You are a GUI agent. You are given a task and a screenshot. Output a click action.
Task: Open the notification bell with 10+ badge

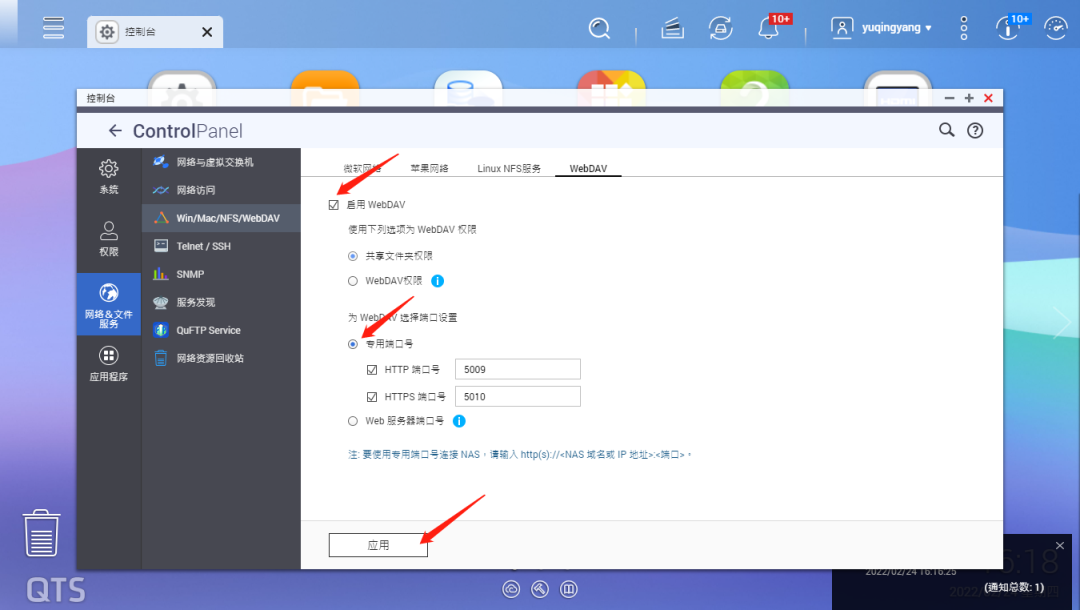point(766,27)
